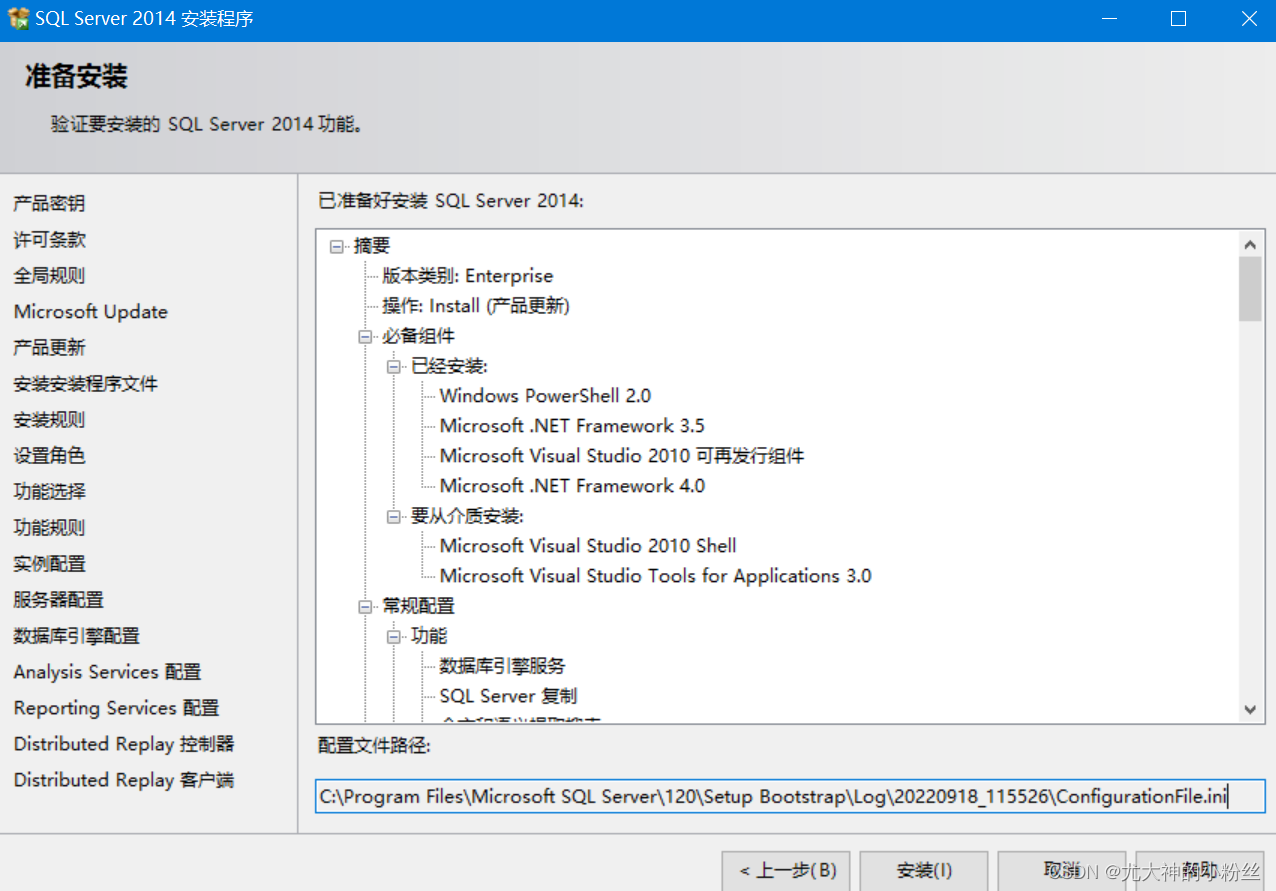The image size is (1276, 891).
Task: Collapse the 已经安装 section
Action: pyautogui.click(x=392, y=365)
